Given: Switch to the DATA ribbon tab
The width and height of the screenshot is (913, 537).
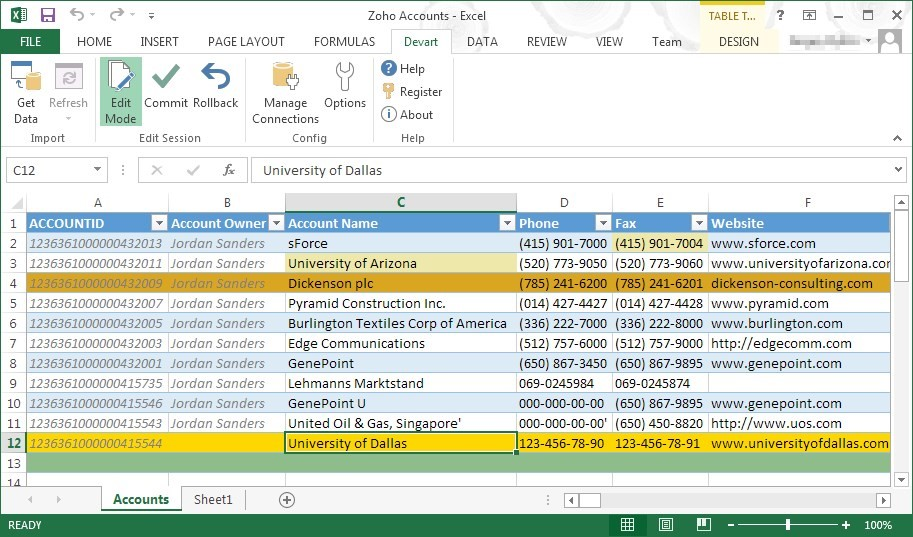Looking at the screenshot, I should [x=482, y=41].
